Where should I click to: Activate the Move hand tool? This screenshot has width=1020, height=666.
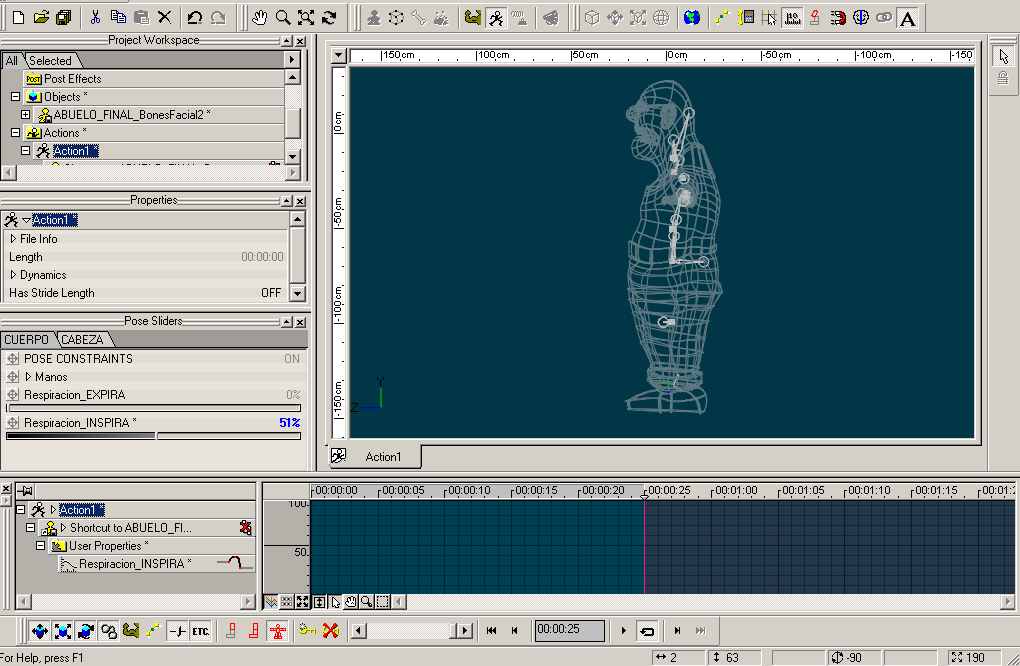pyautogui.click(x=260, y=17)
